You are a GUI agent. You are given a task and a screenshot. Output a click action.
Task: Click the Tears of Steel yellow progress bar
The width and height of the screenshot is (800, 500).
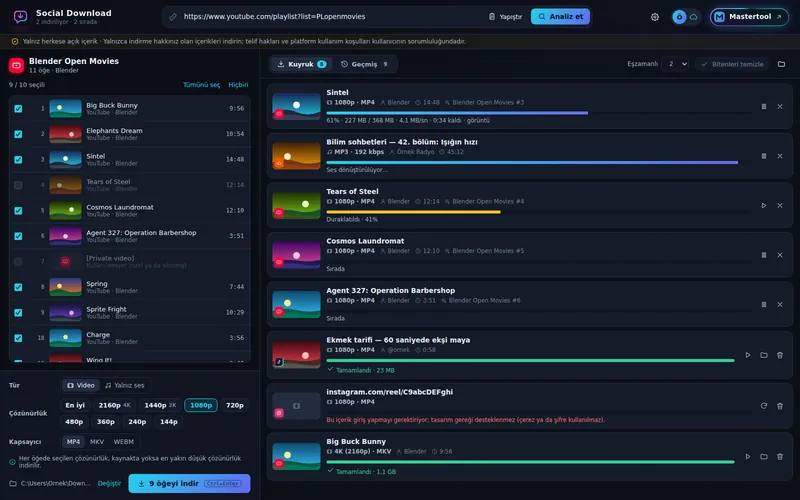(538, 212)
